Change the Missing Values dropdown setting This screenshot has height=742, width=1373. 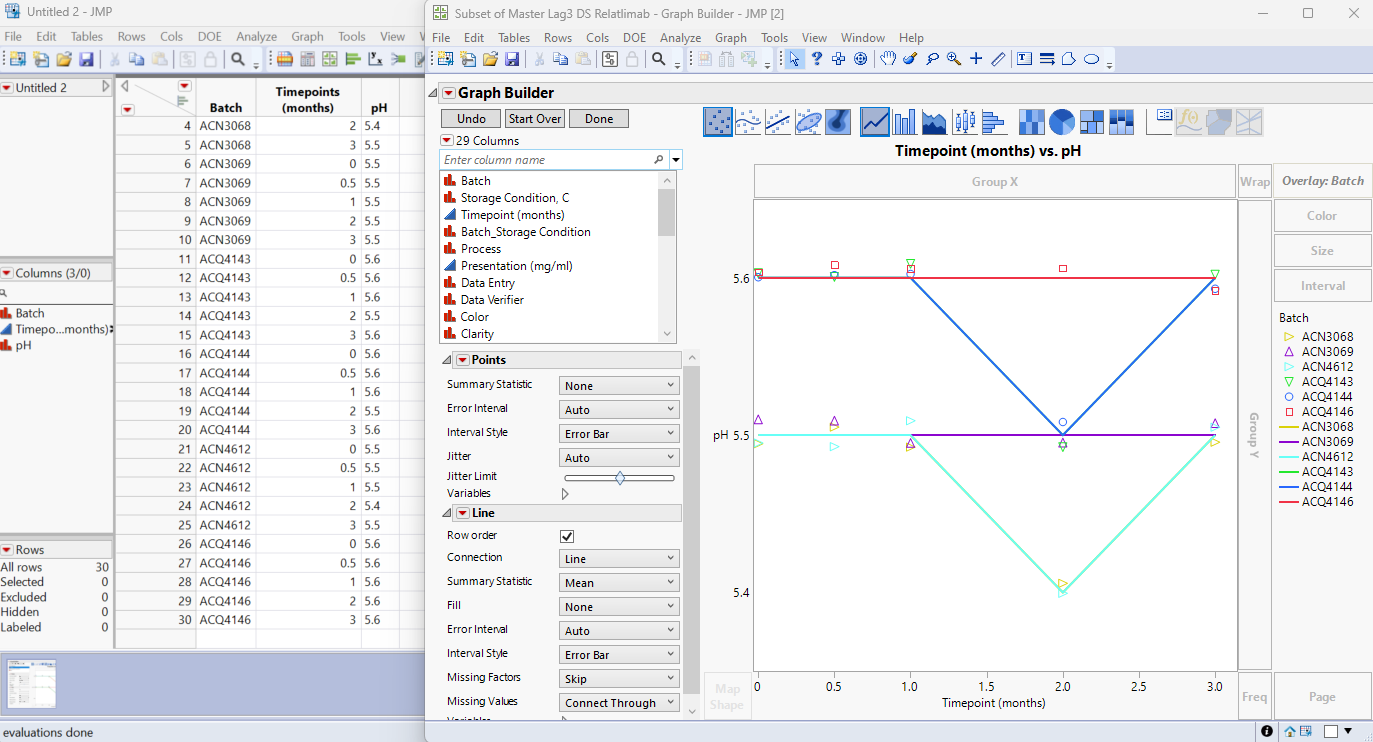click(618, 702)
